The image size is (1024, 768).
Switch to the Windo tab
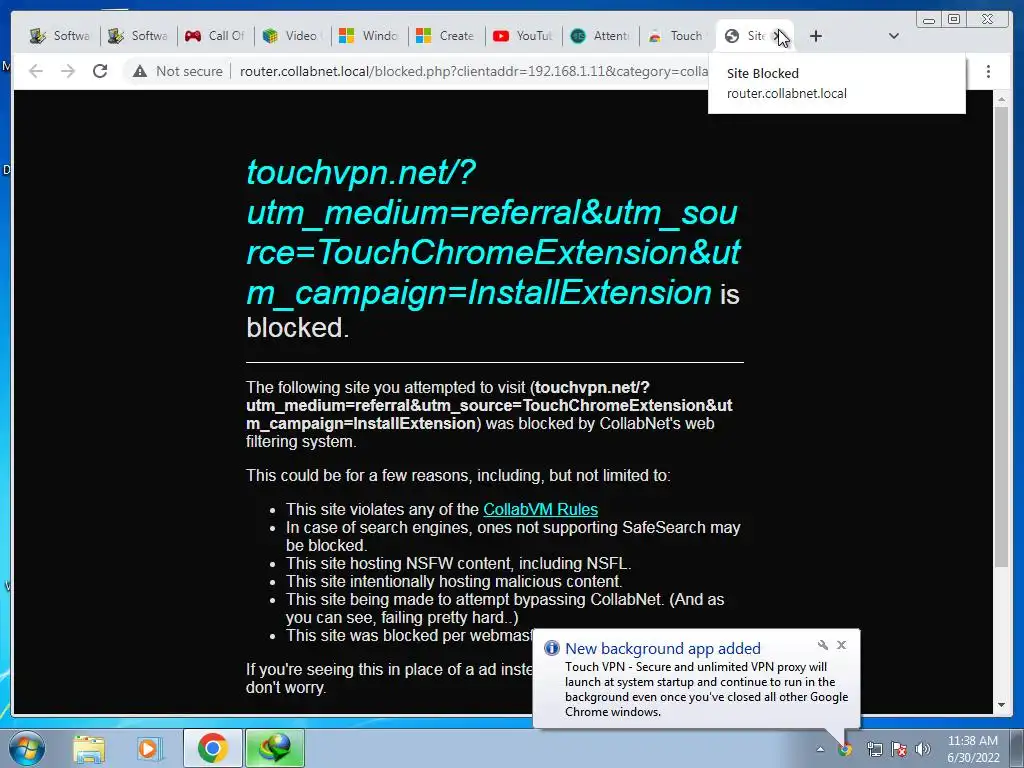pyautogui.click(x=368, y=36)
